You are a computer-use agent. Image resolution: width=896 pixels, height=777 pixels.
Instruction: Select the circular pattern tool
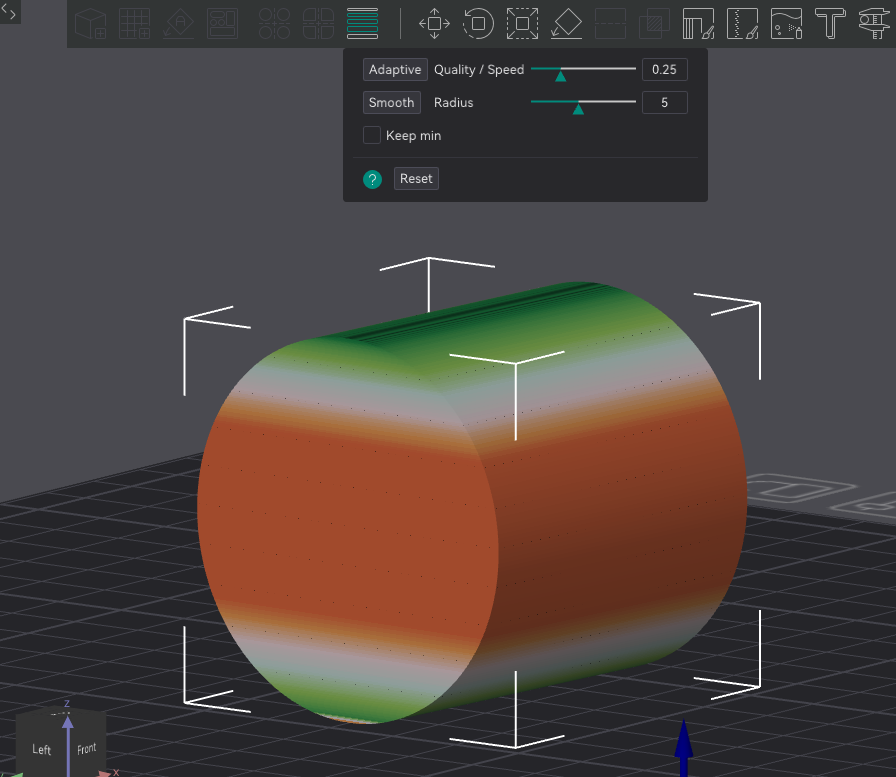[x=274, y=23]
